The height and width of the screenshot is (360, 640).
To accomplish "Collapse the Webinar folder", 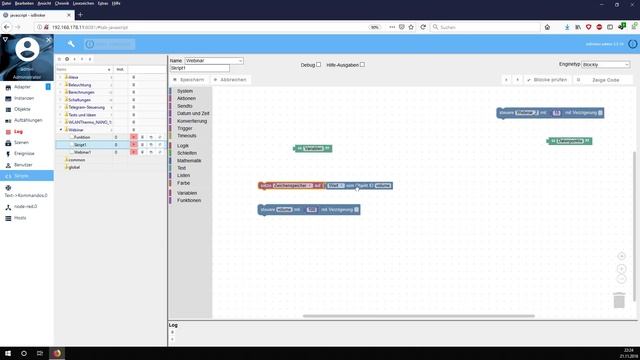I will [61, 130].
